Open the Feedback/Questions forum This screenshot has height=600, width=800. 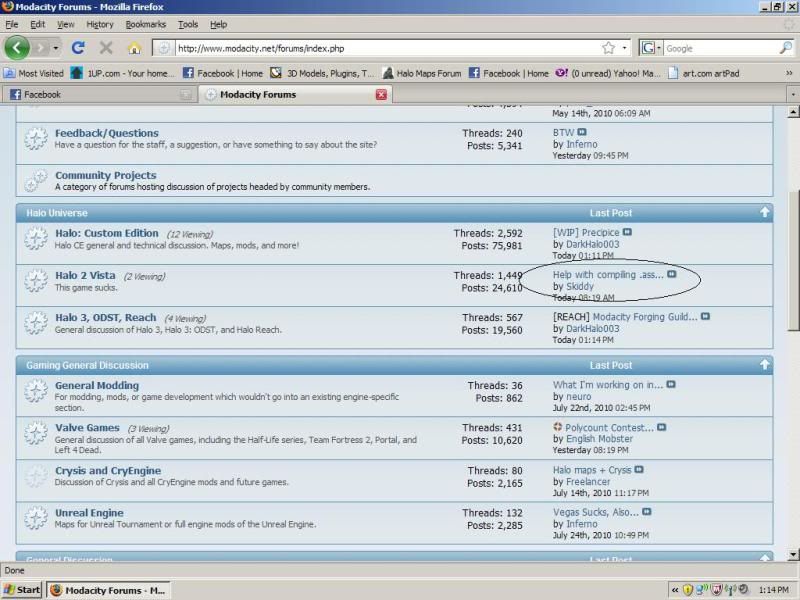[x=107, y=133]
